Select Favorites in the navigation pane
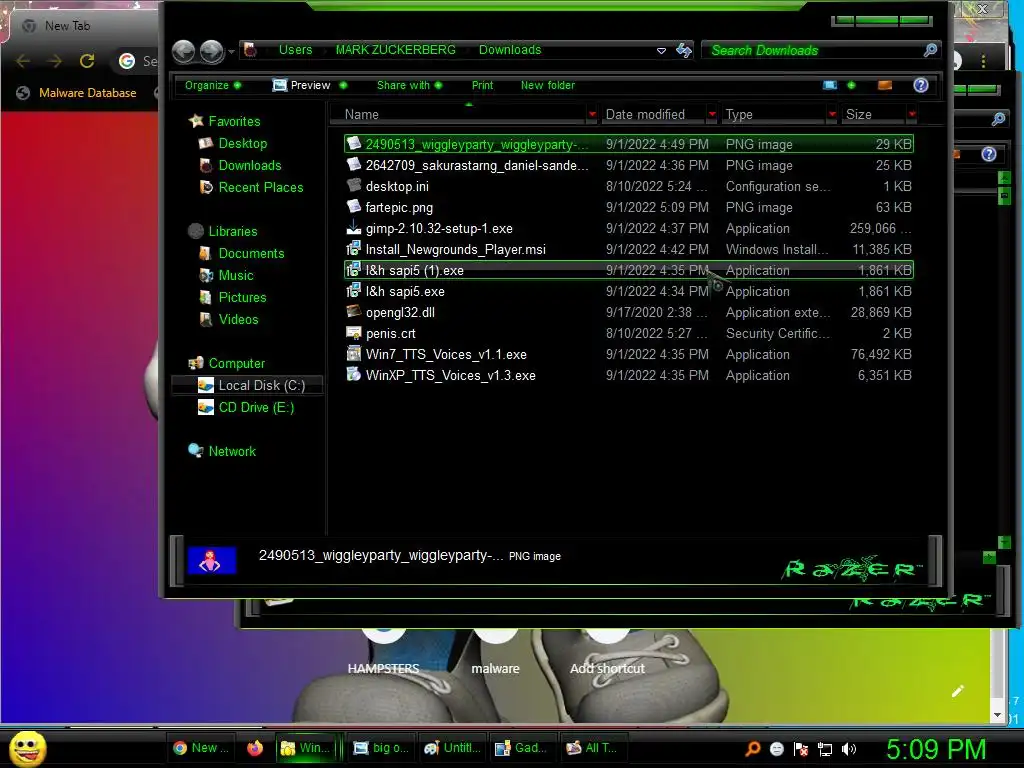The width and height of the screenshot is (1024, 768). pos(225,121)
